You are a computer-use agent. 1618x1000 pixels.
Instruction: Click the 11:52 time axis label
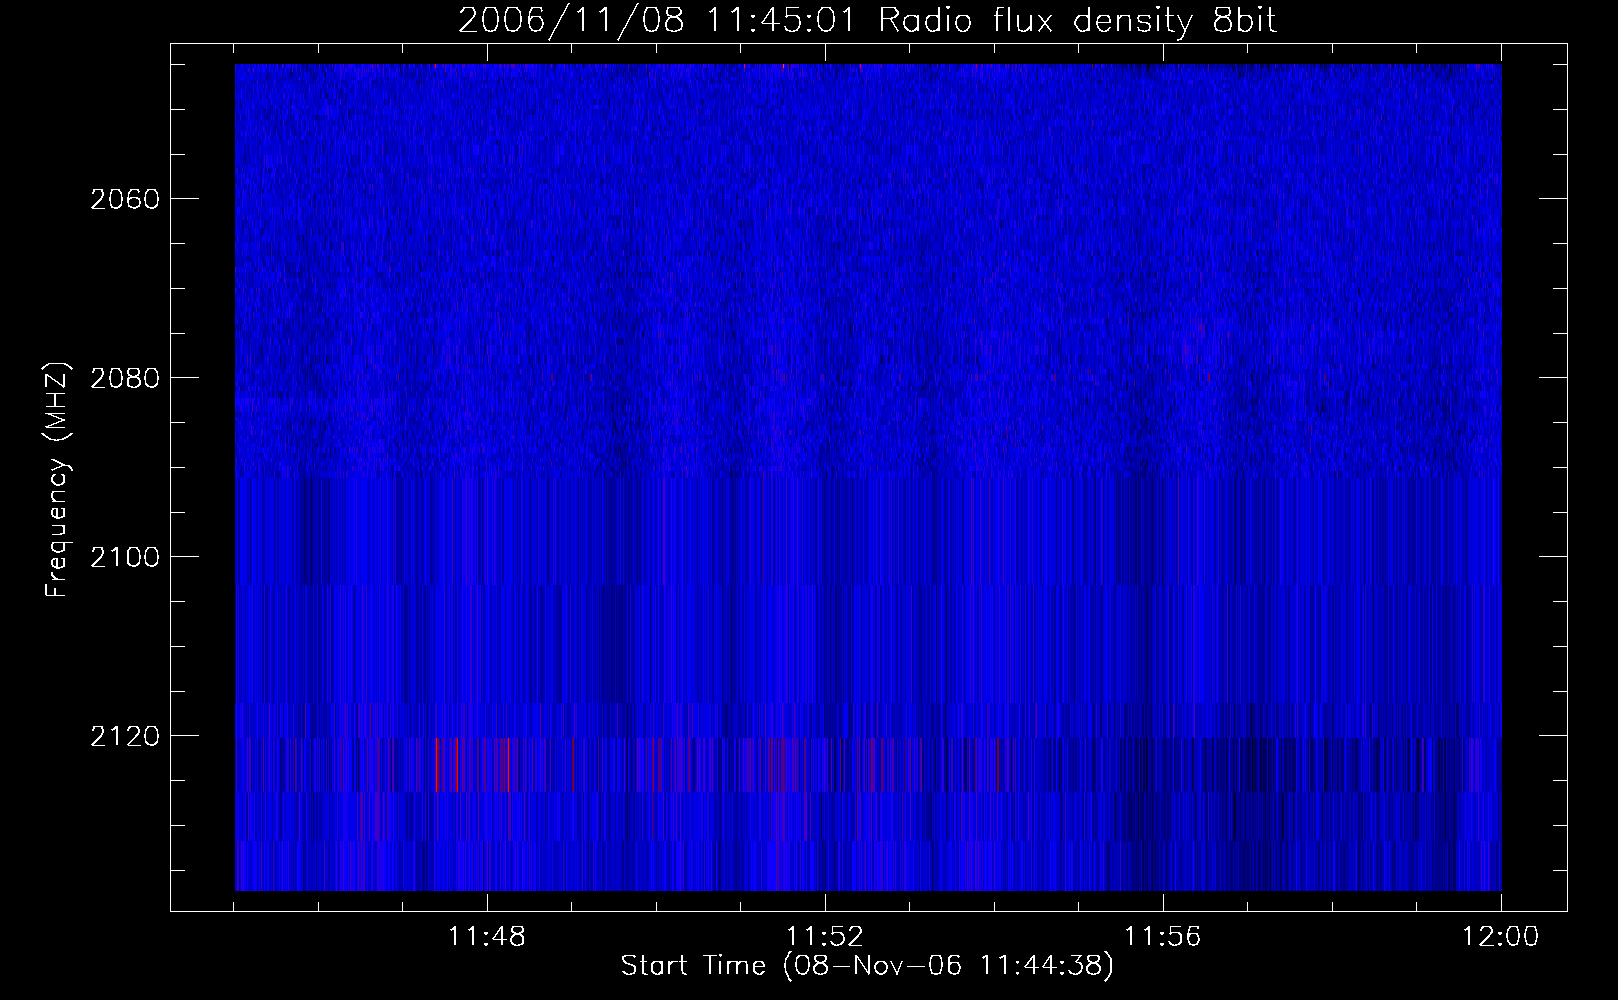click(x=825, y=937)
